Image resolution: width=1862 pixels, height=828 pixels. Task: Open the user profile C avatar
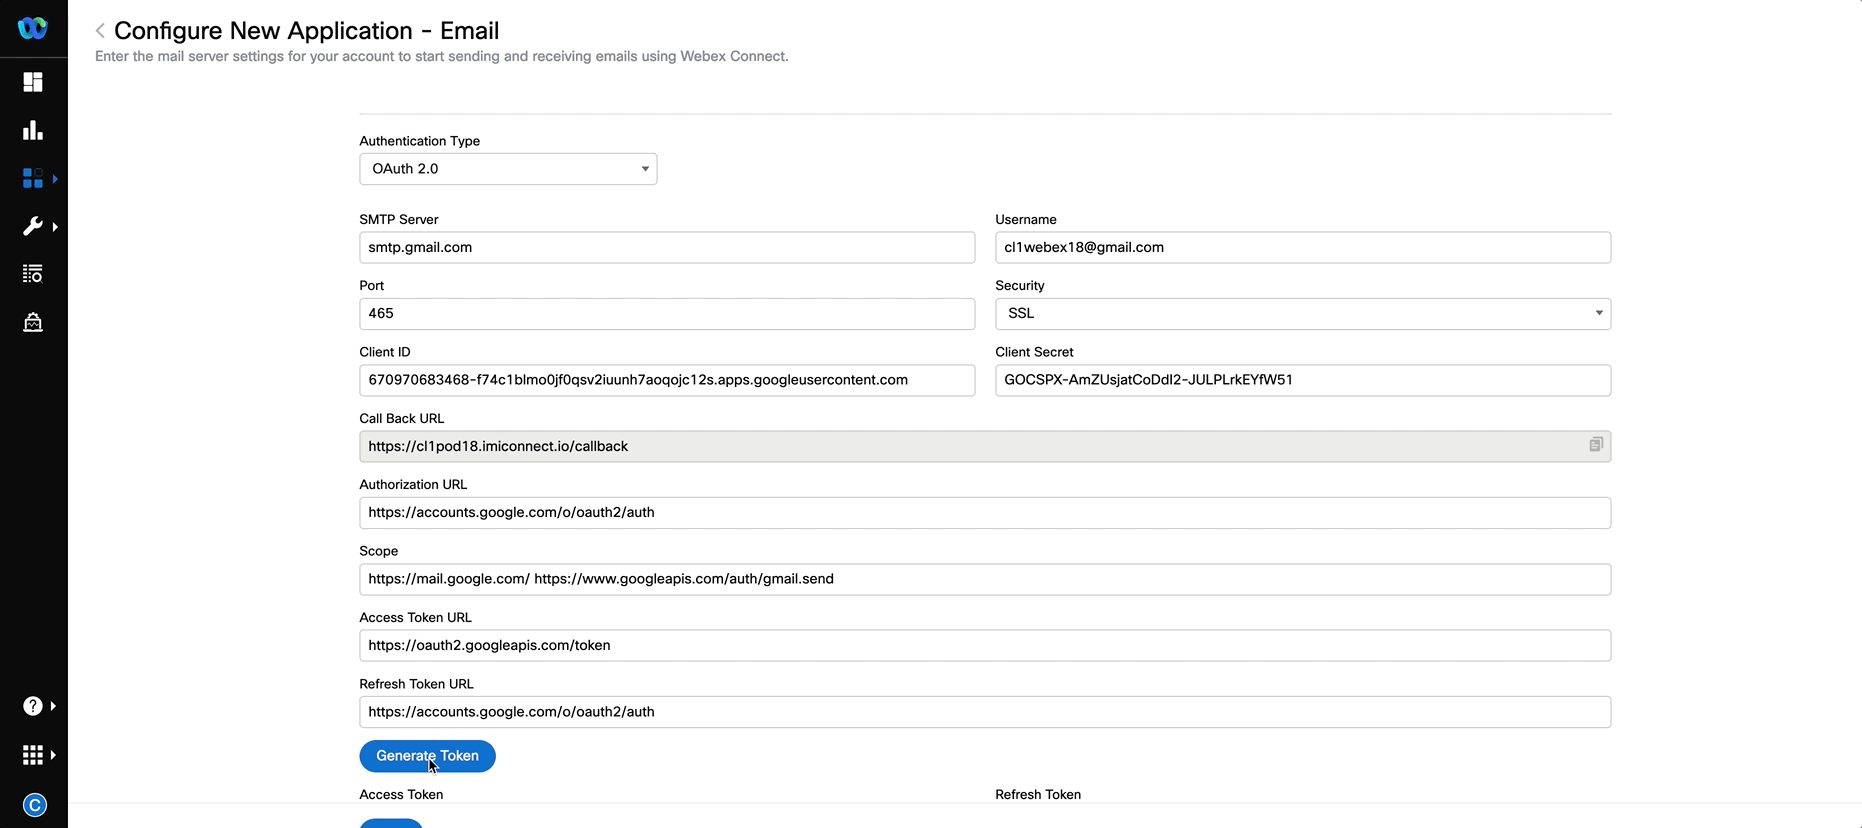(x=34, y=805)
